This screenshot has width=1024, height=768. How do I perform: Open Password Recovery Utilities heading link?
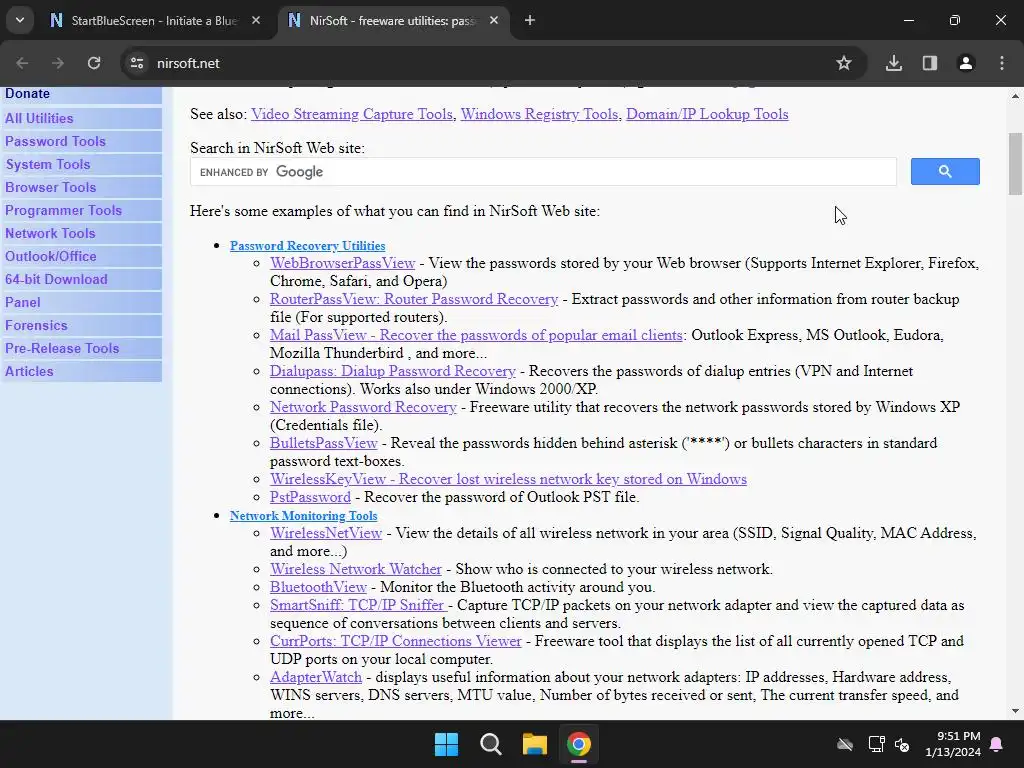click(x=308, y=246)
